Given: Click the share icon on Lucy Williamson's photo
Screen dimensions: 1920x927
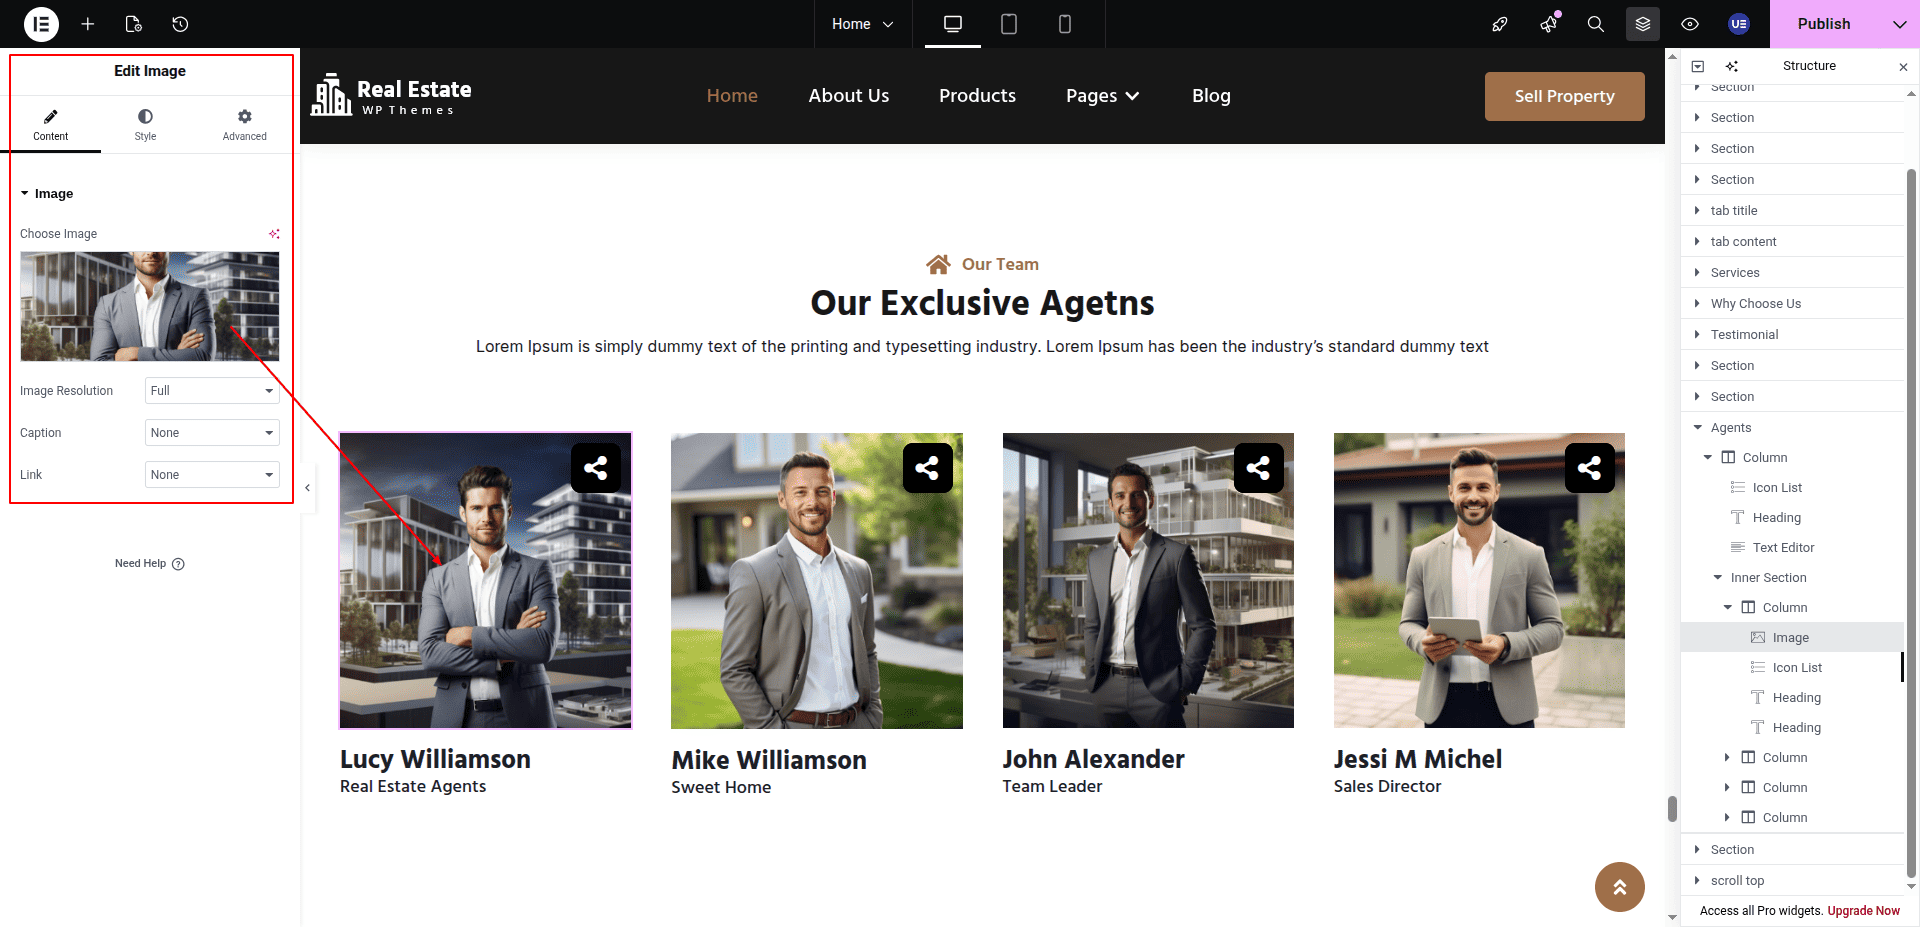Looking at the screenshot, I should [596, 468].
